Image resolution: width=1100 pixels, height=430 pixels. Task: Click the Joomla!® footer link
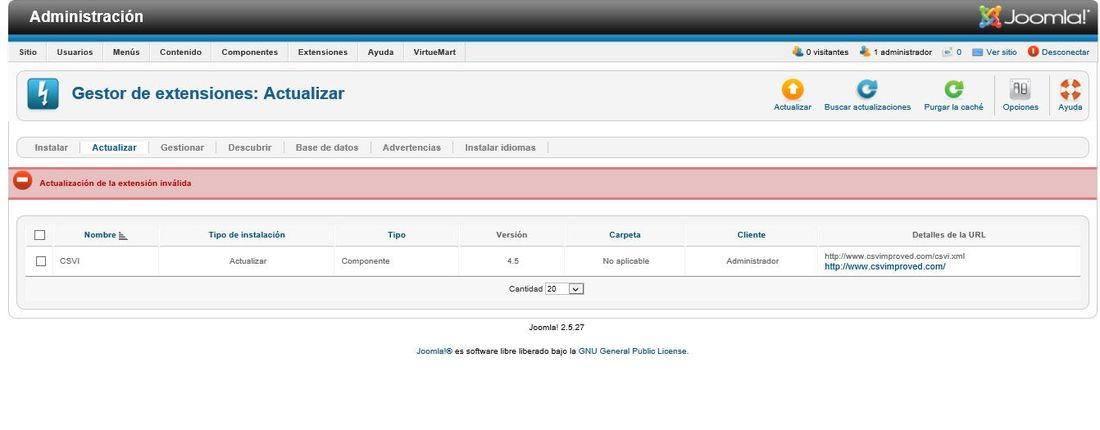pyautogui.click(x=434, y=351)
